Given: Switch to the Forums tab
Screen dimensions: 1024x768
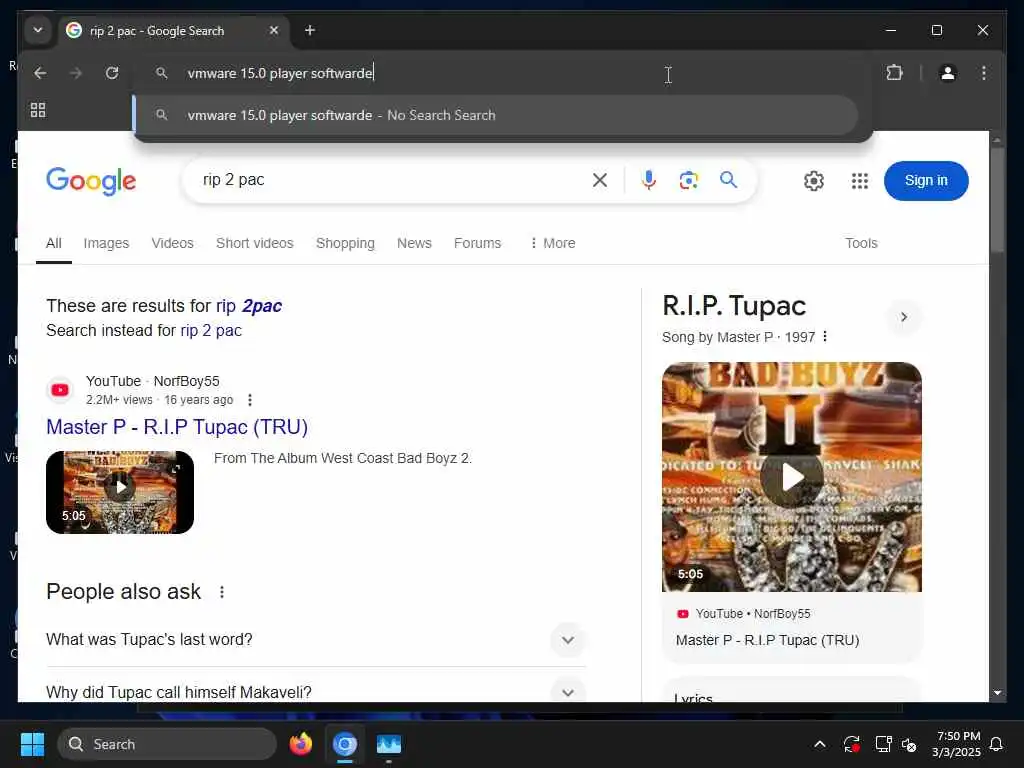Looking at the screenshot, I should tap(477, 243).
